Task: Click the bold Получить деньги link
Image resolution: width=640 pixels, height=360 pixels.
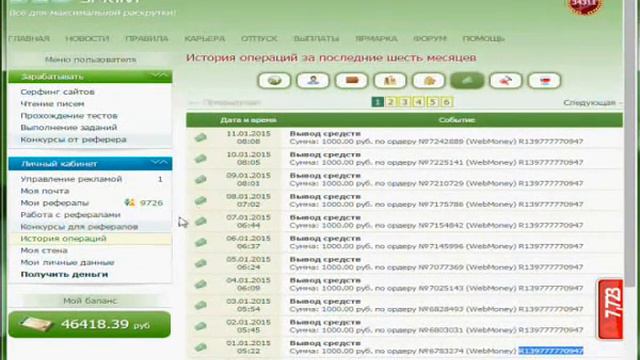Action: point(64,274)
